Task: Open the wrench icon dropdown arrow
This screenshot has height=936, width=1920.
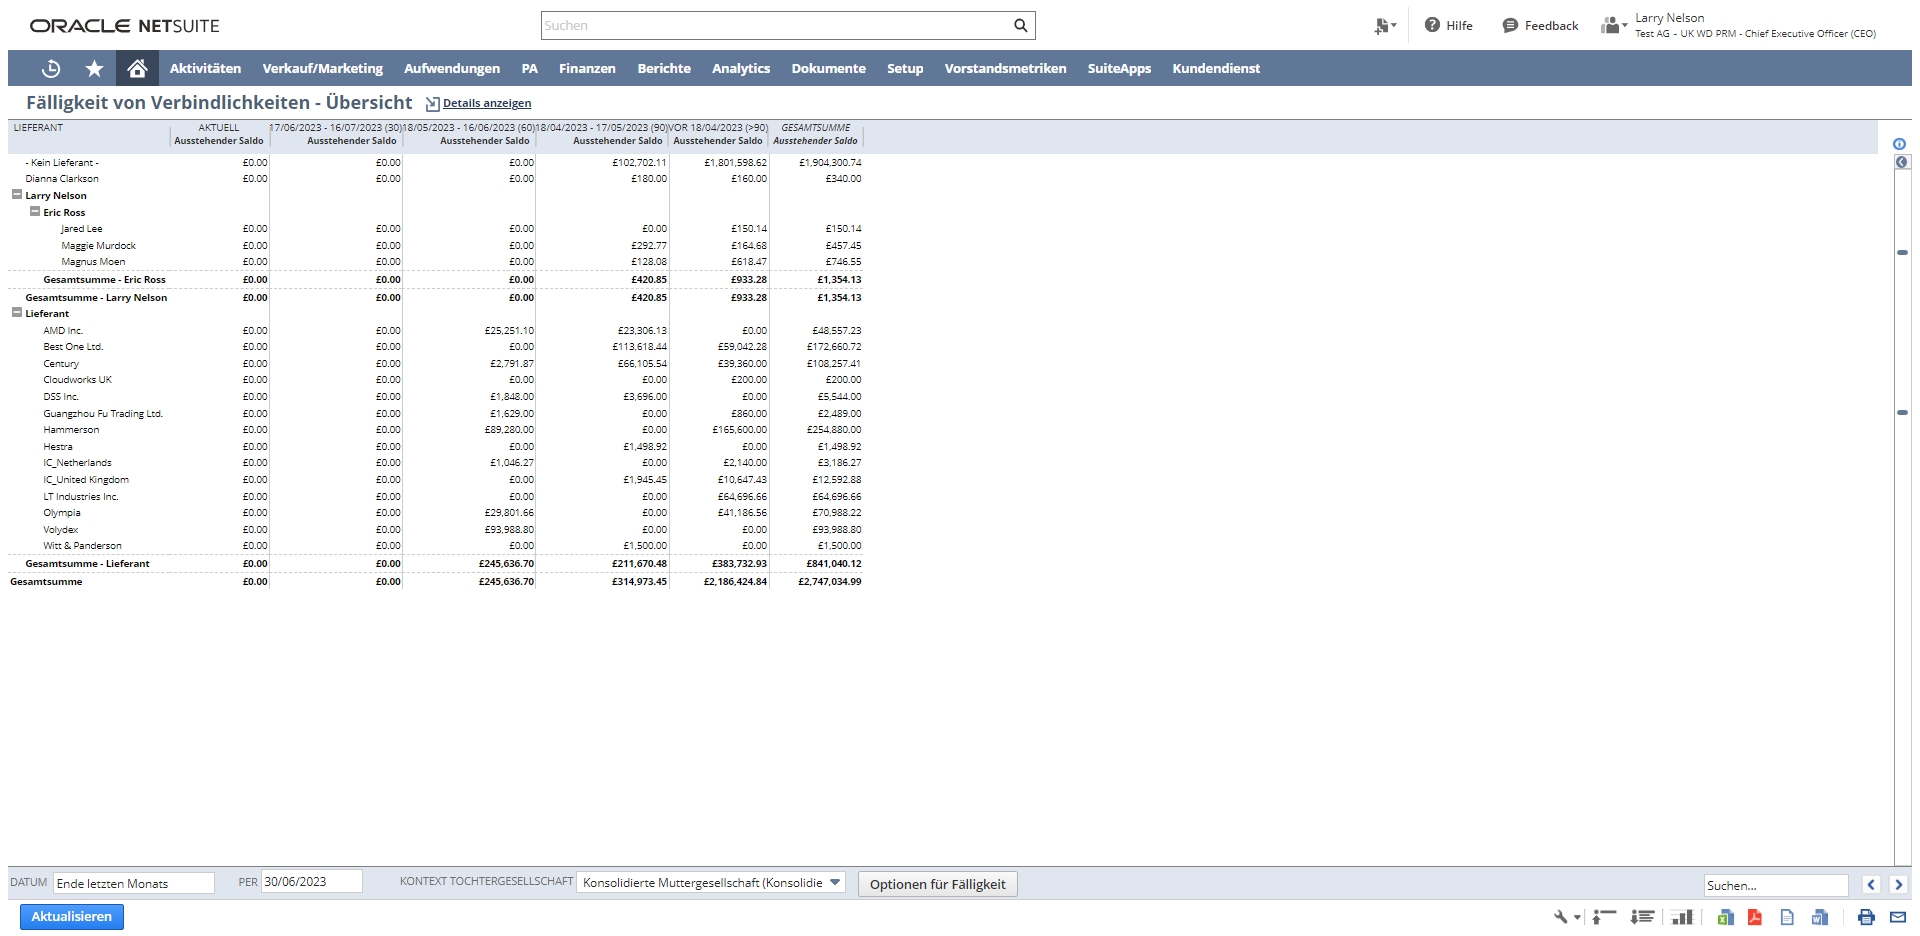Action: point(1577,917)
